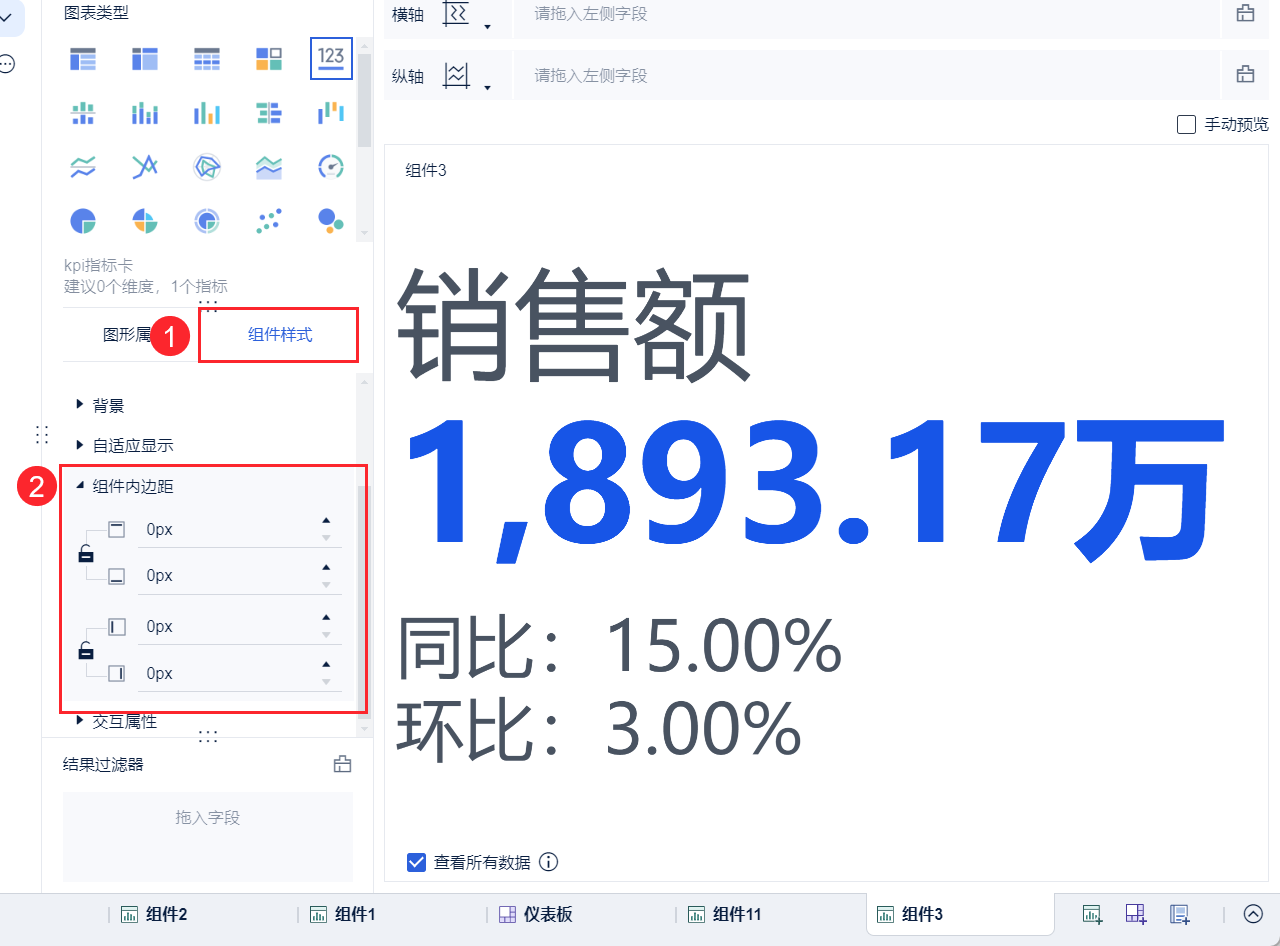Select the 组件3 tab

pos(960,914)
